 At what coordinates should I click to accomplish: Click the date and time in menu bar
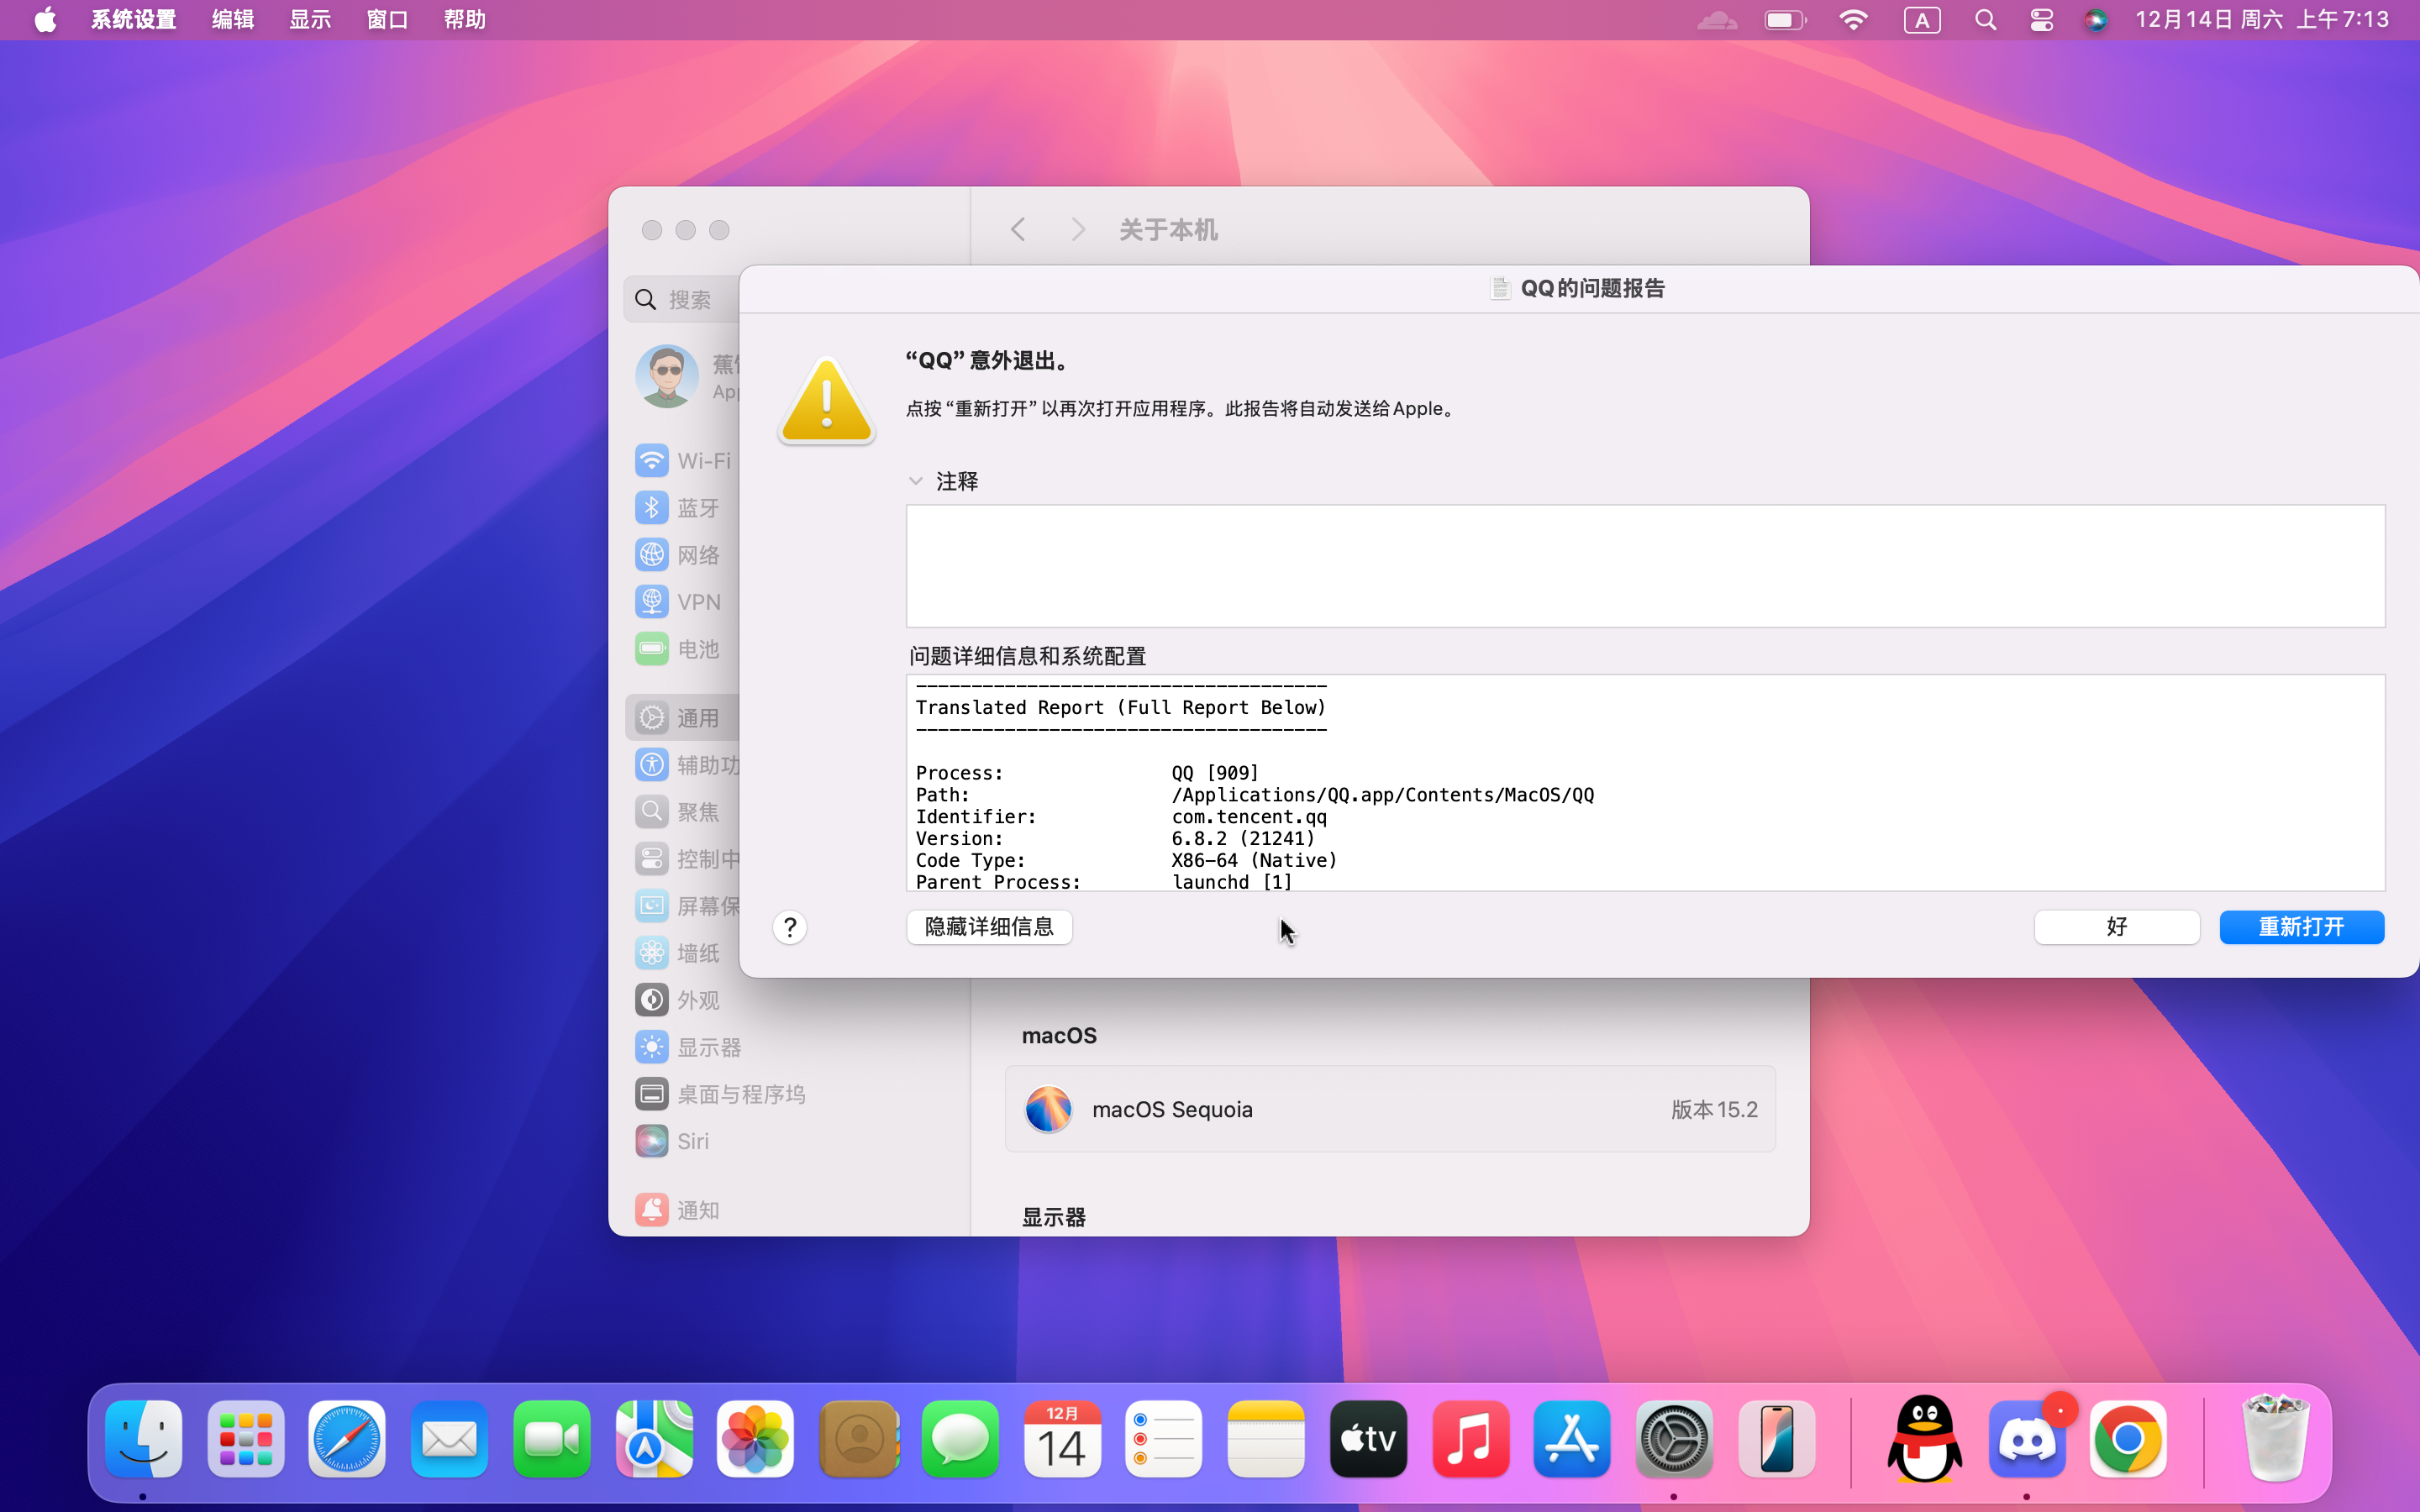(2262, 20)
